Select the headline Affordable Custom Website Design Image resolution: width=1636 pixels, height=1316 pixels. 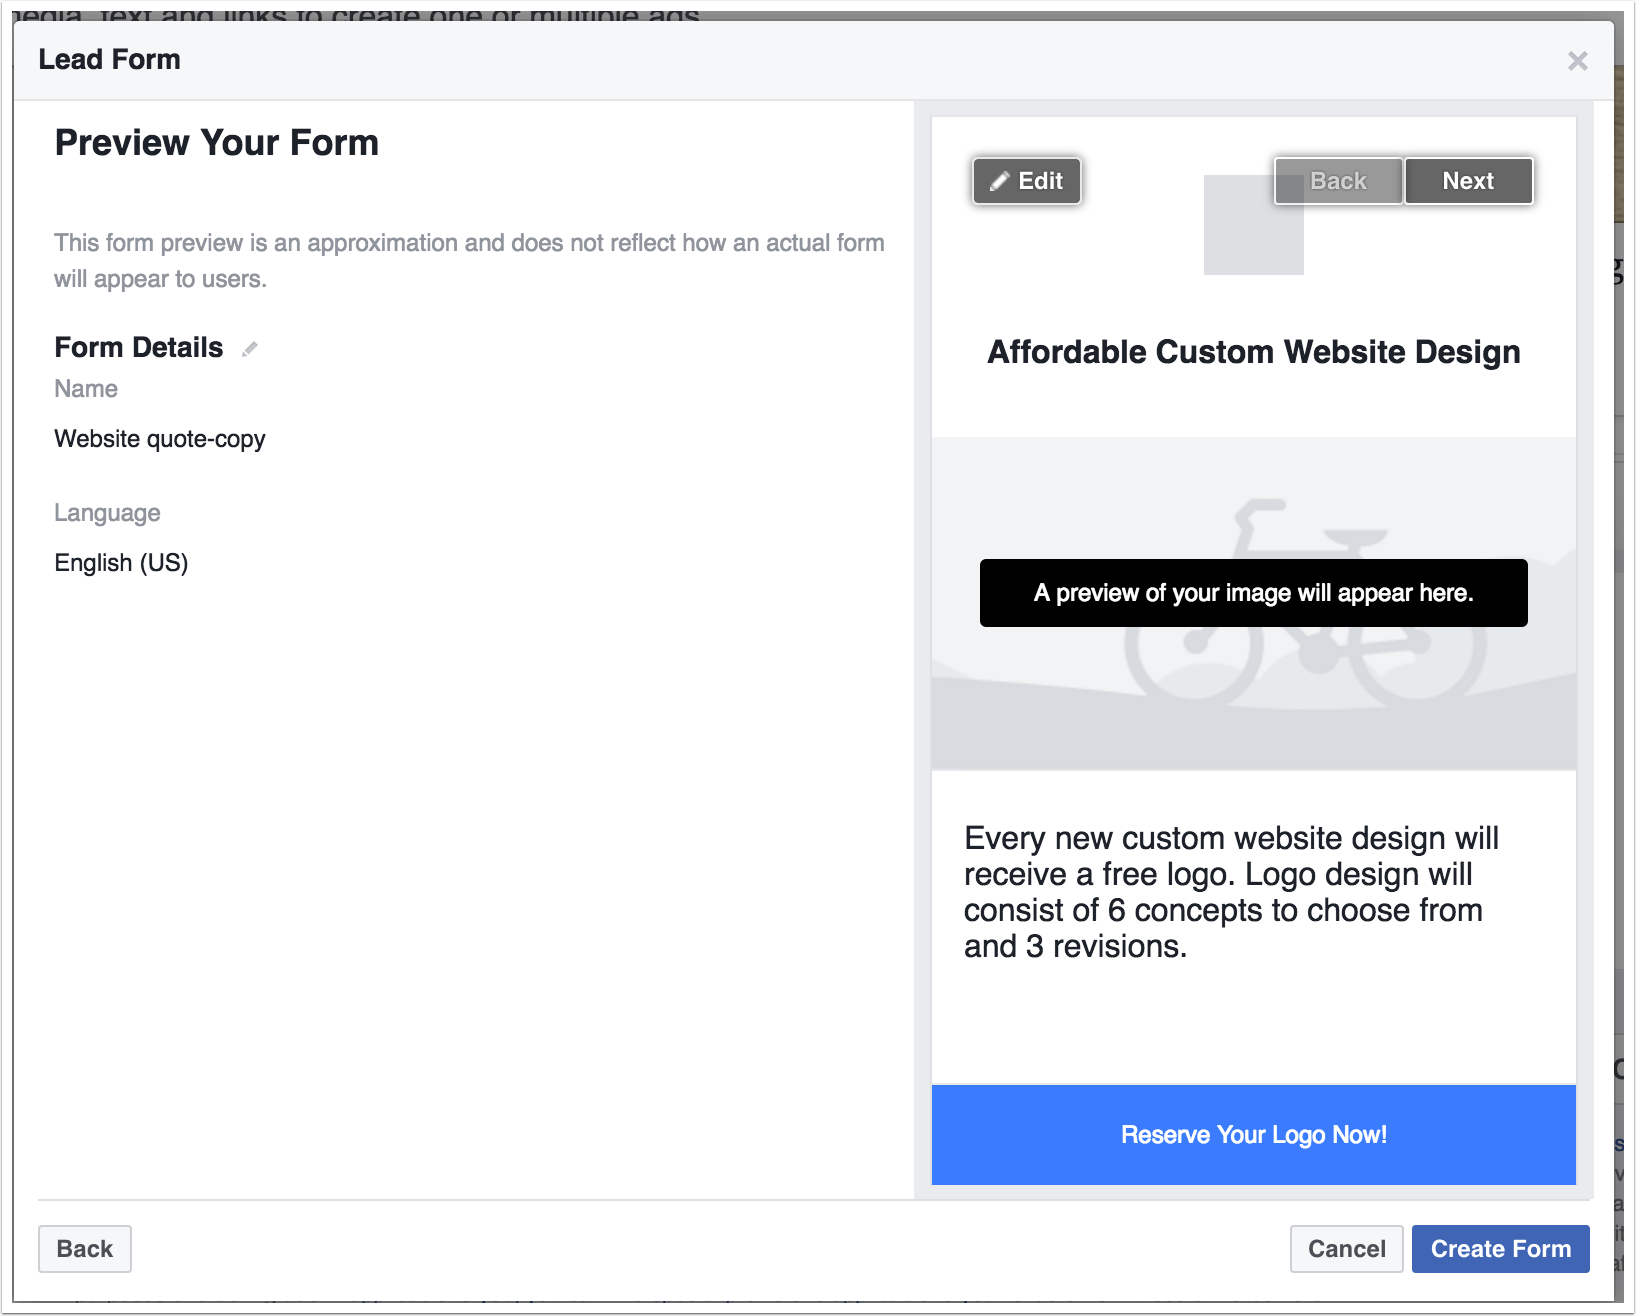(x=1253, y=352)
